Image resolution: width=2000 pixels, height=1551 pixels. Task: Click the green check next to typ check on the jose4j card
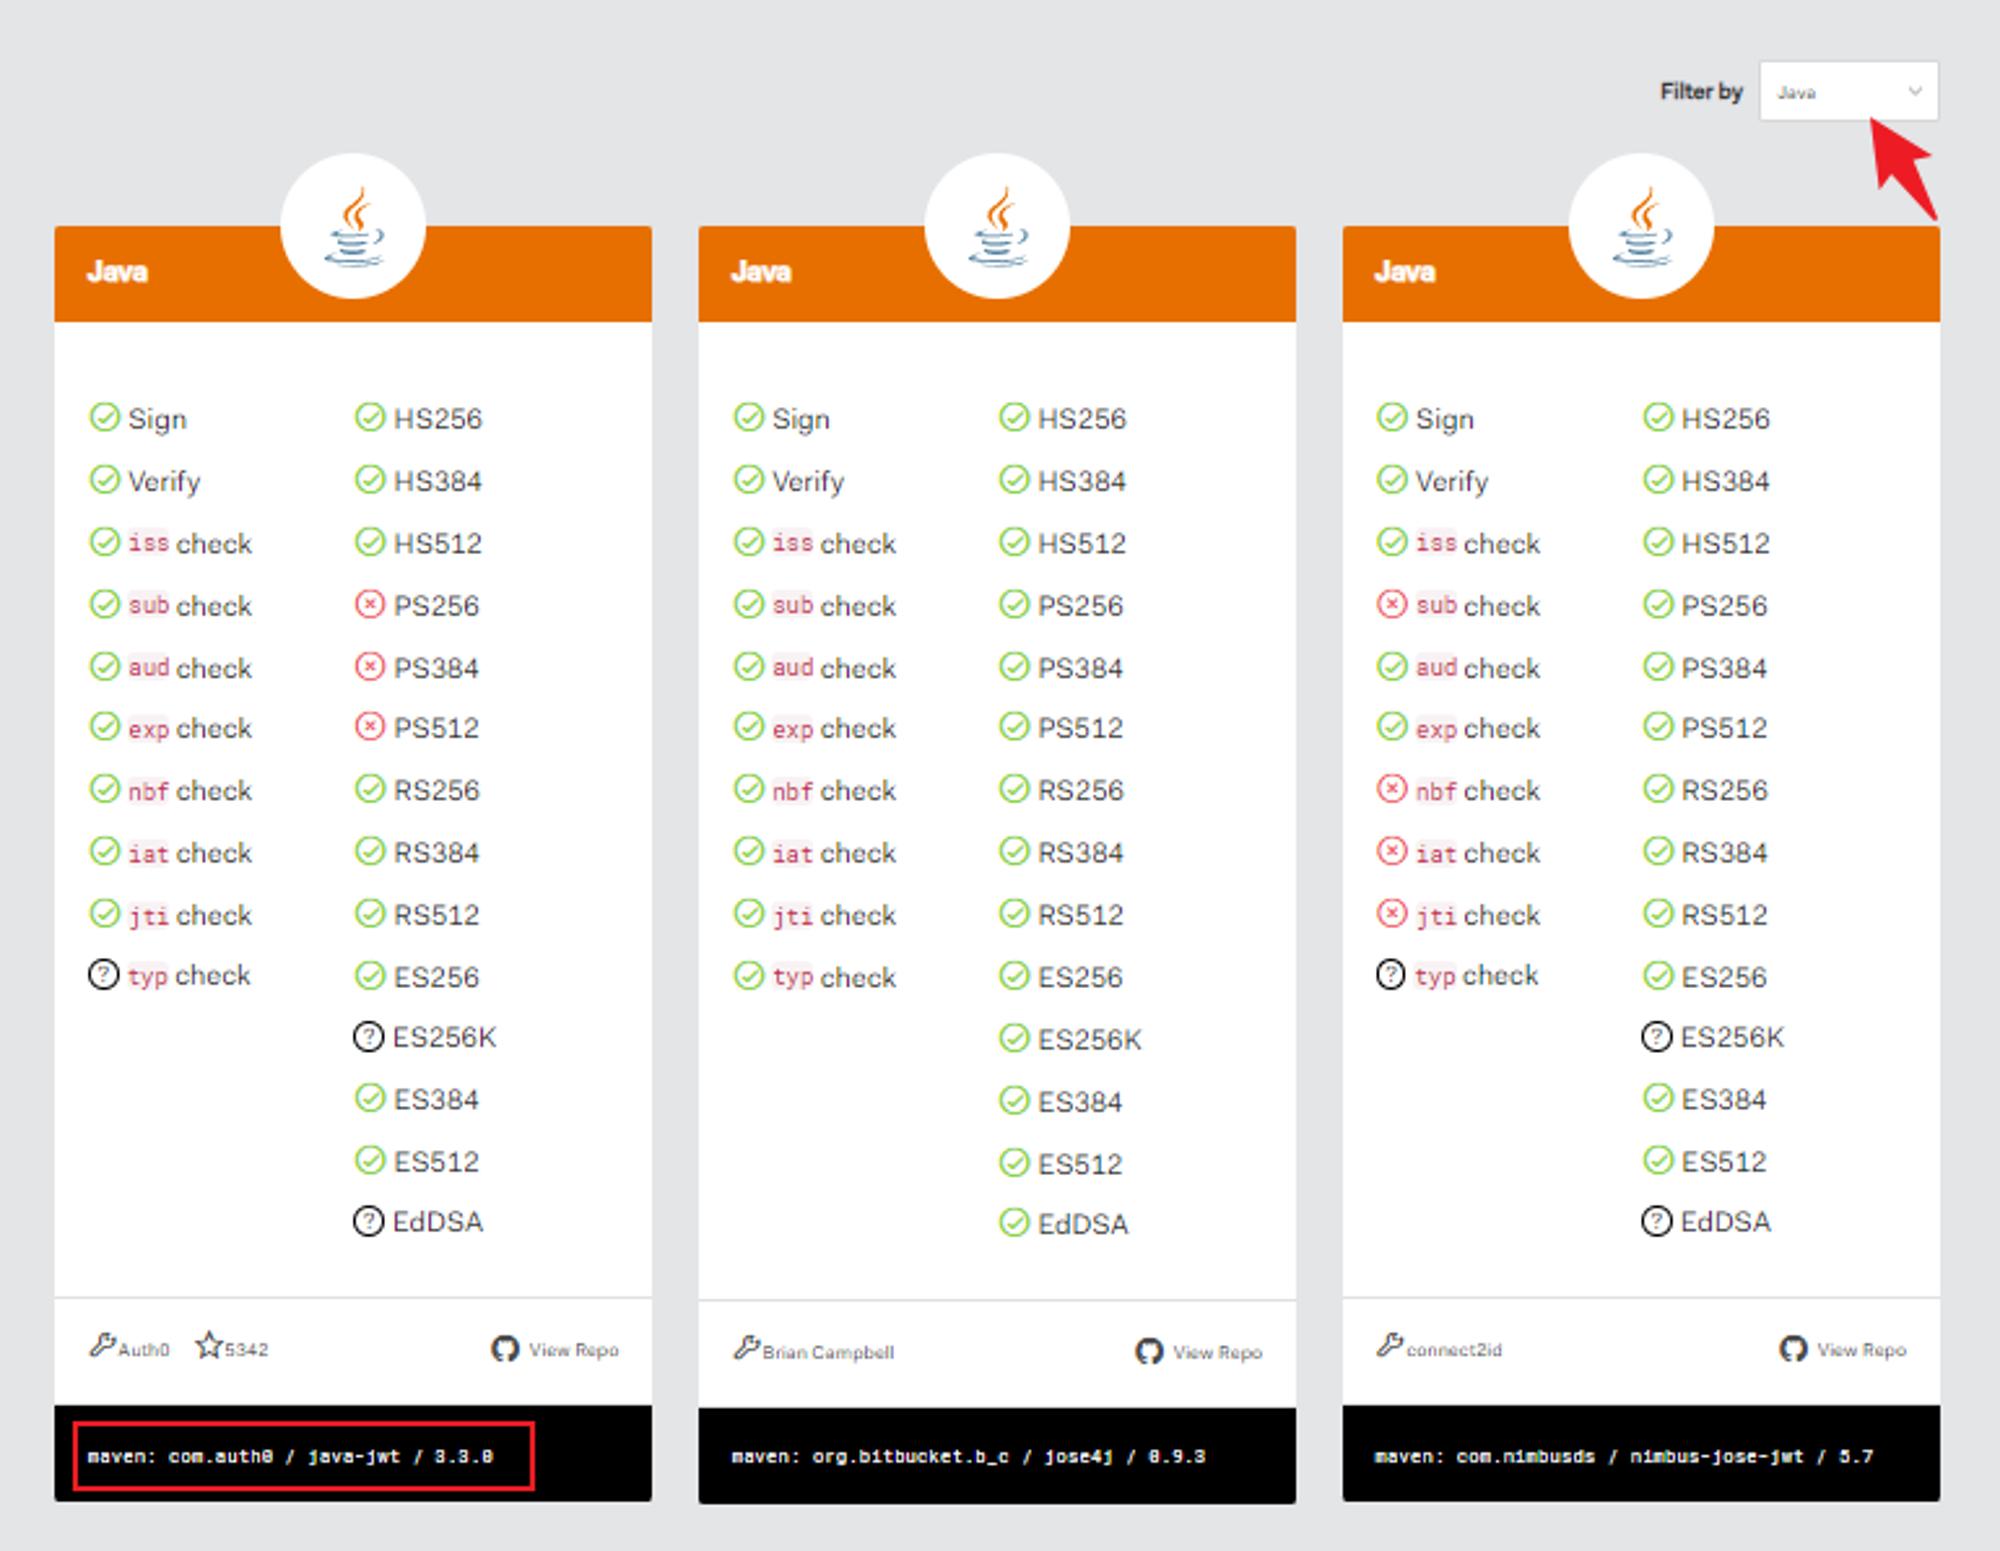(x=748, y=975)
